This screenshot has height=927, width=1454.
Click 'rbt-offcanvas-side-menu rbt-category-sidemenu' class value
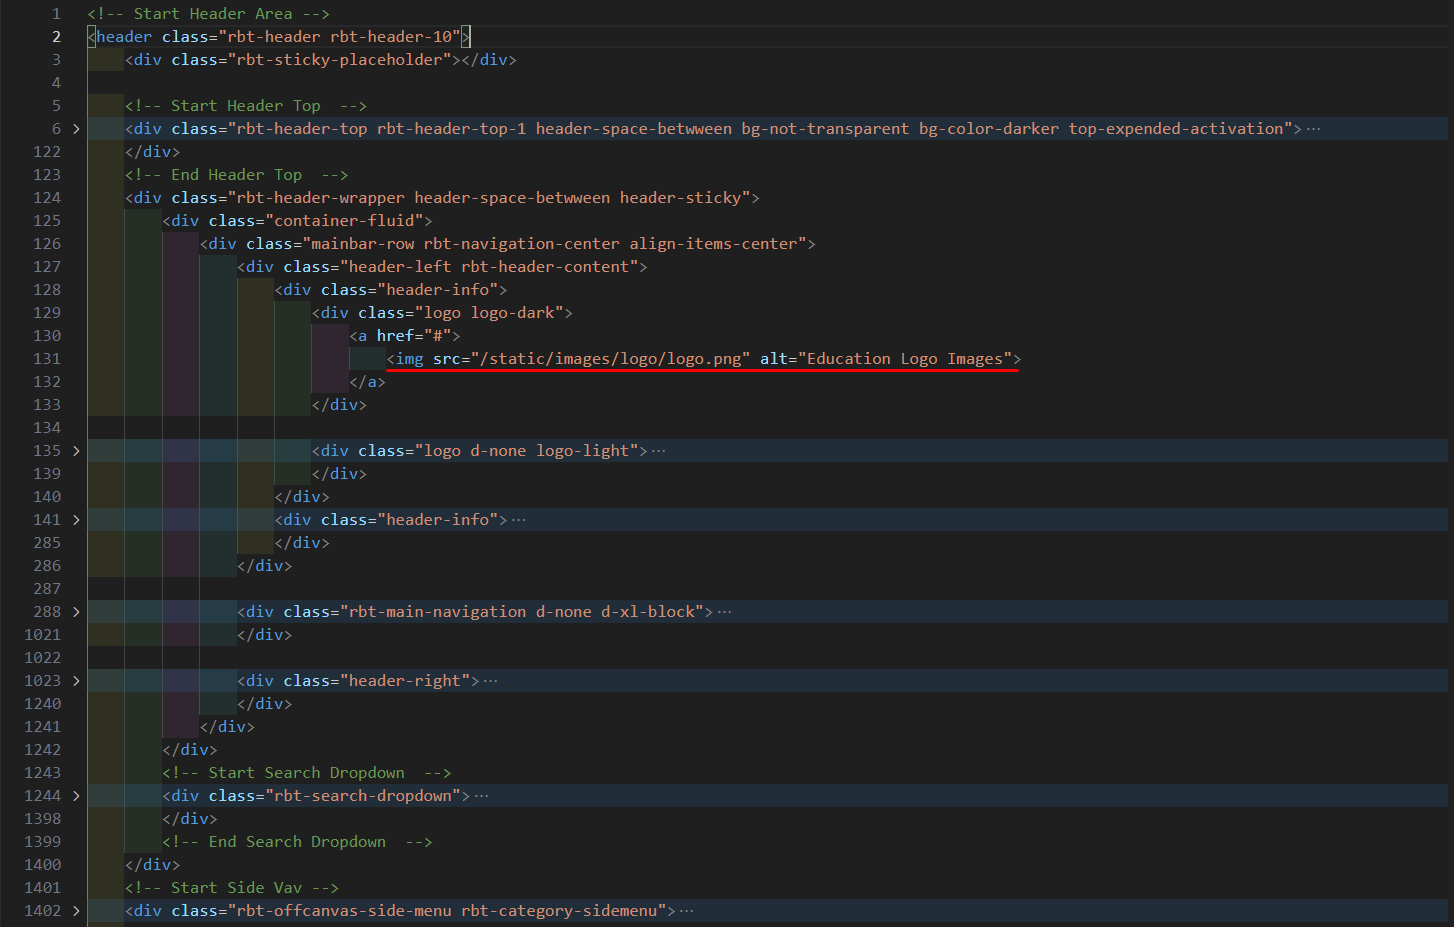pyautogui.click(x=447, y=911)
